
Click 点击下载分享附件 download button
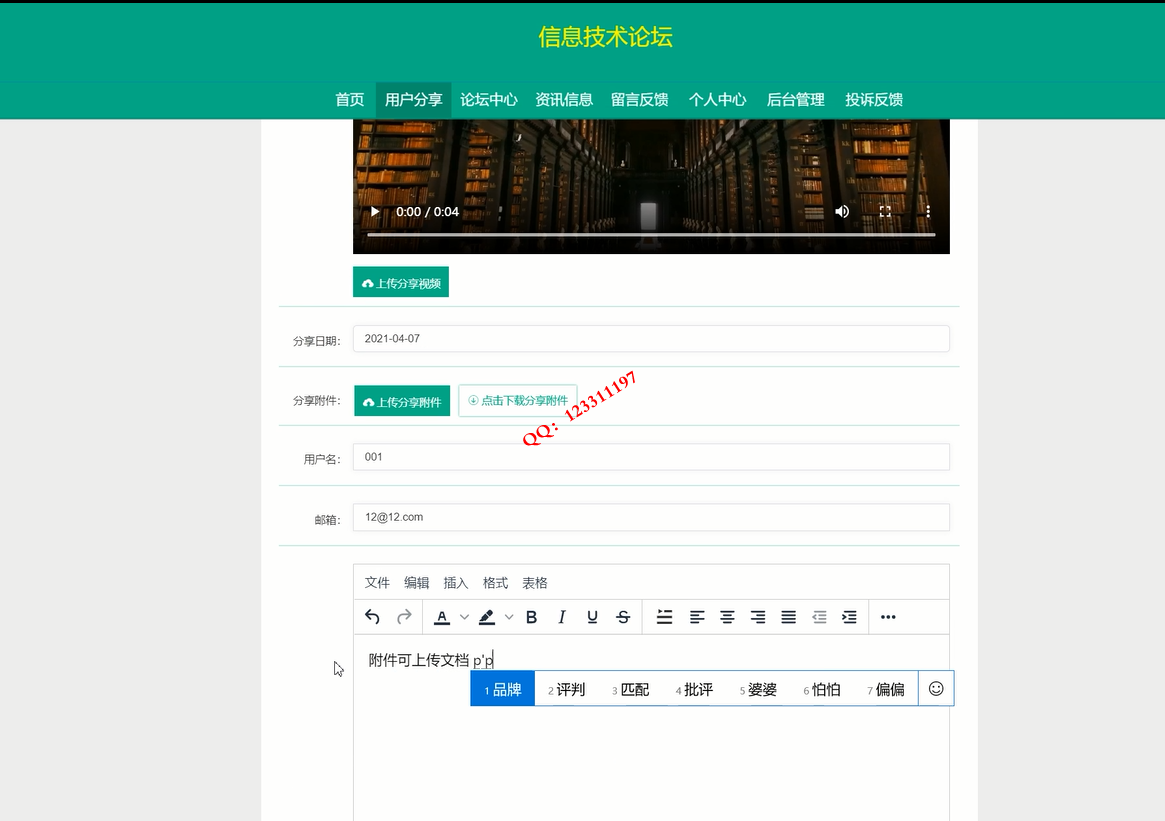(518, 400)
